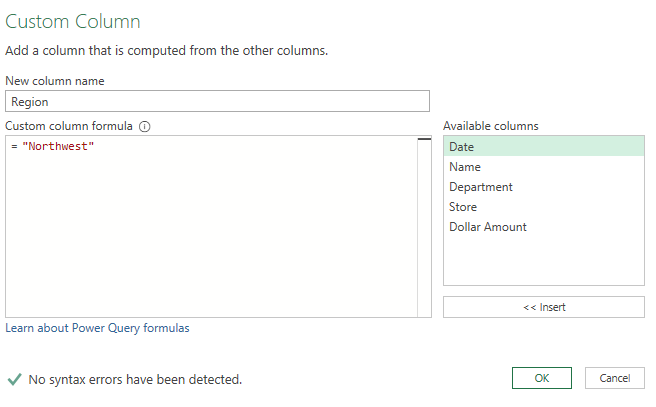Screen dimensions: 656x407
Task: Select Date in Available columns
Action: pyautogui.click(x=543, y=146)
